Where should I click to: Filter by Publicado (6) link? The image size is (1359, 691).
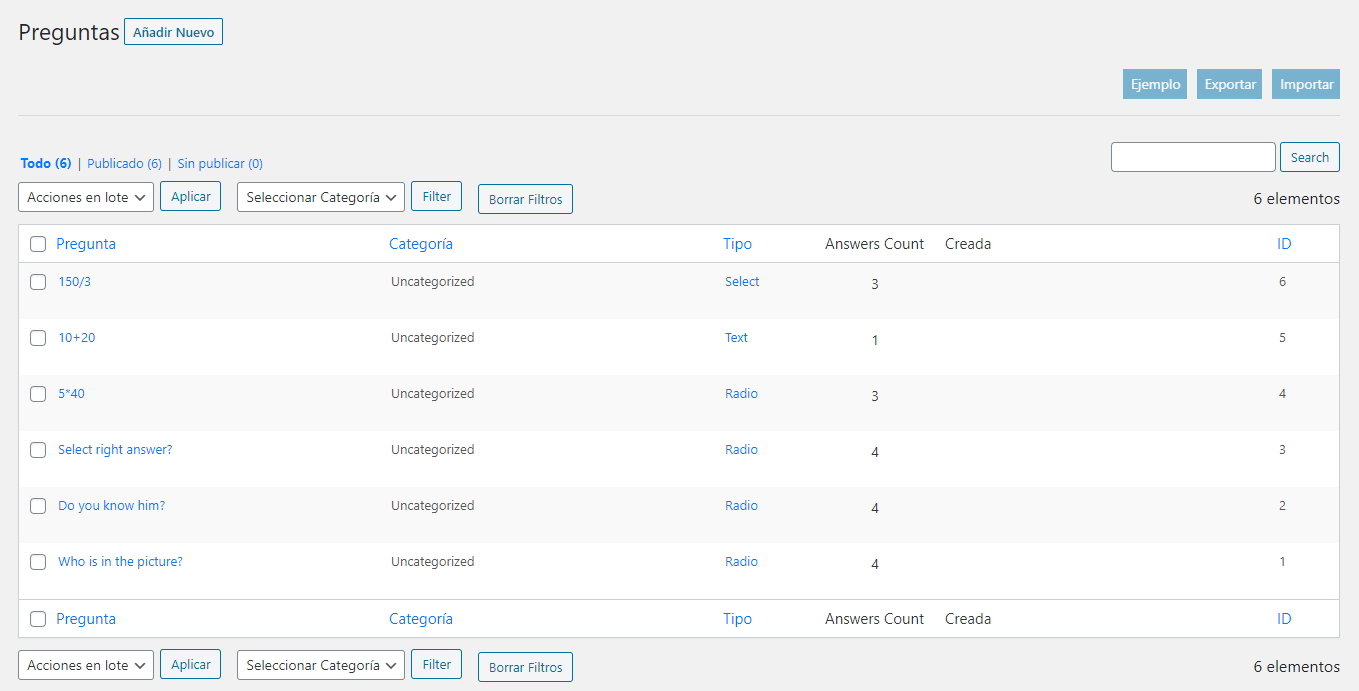[124, 163]
